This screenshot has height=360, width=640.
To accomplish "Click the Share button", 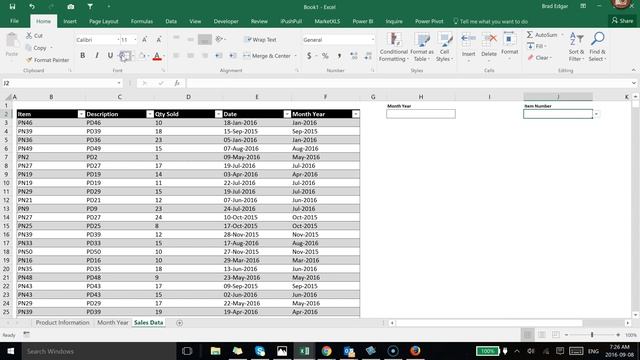I will 622,21.
